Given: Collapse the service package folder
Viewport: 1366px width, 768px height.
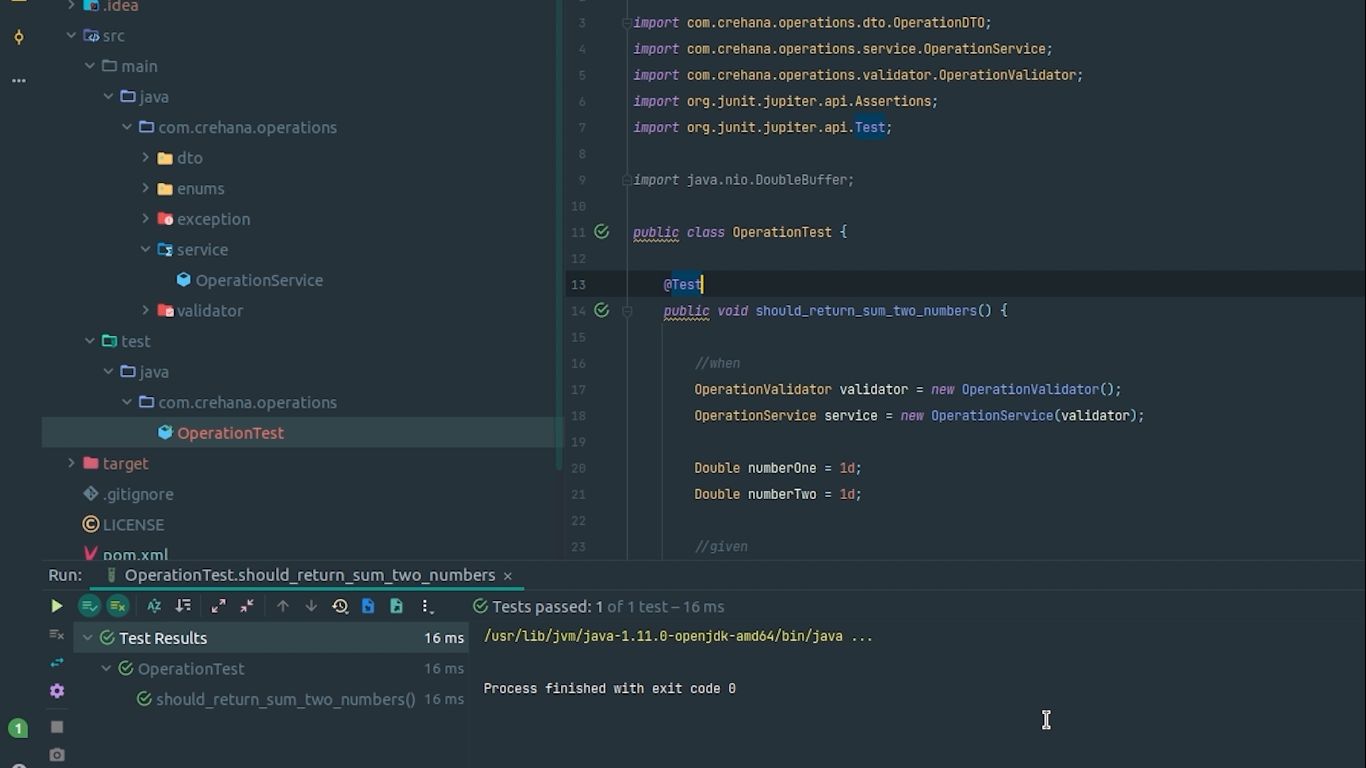Looking at the screenshot, I should click(146, 250).
